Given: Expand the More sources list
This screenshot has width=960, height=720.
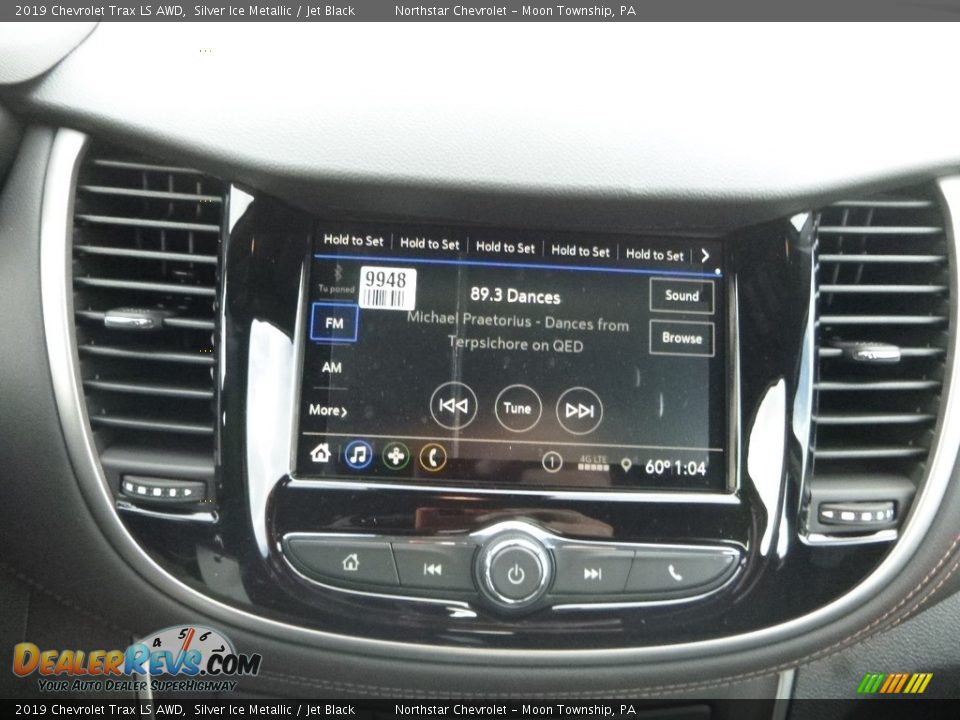Looking at the screenshot, I should point(328,410).
